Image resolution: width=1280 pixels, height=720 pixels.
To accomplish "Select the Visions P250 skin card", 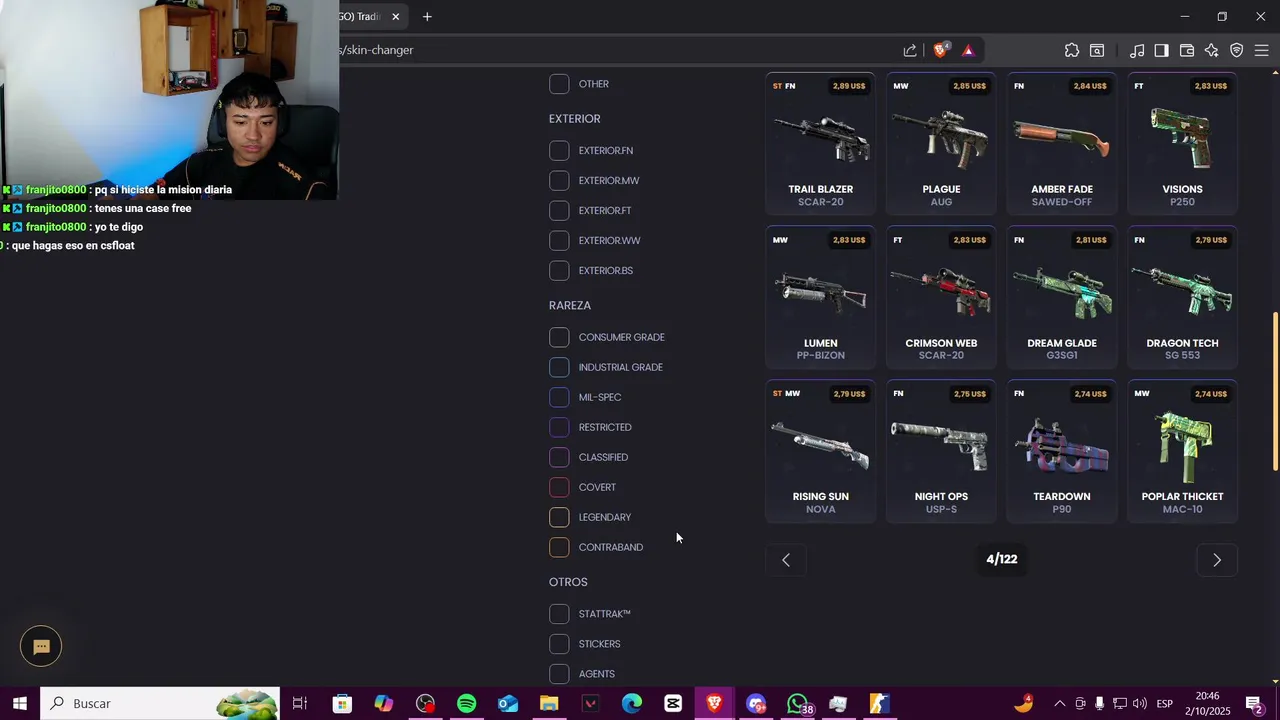I will click(1182, 144).
